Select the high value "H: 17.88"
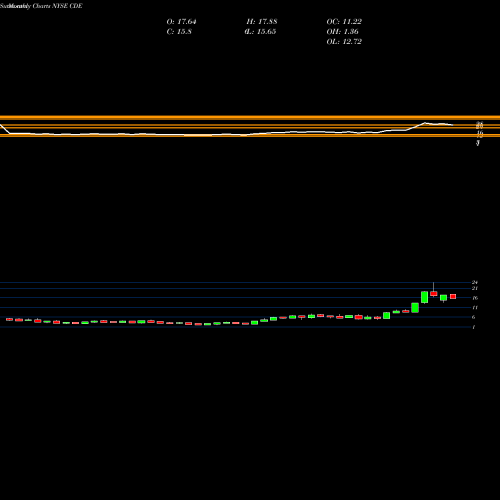The width and height of the screenshot is (500, 500). 262,22
